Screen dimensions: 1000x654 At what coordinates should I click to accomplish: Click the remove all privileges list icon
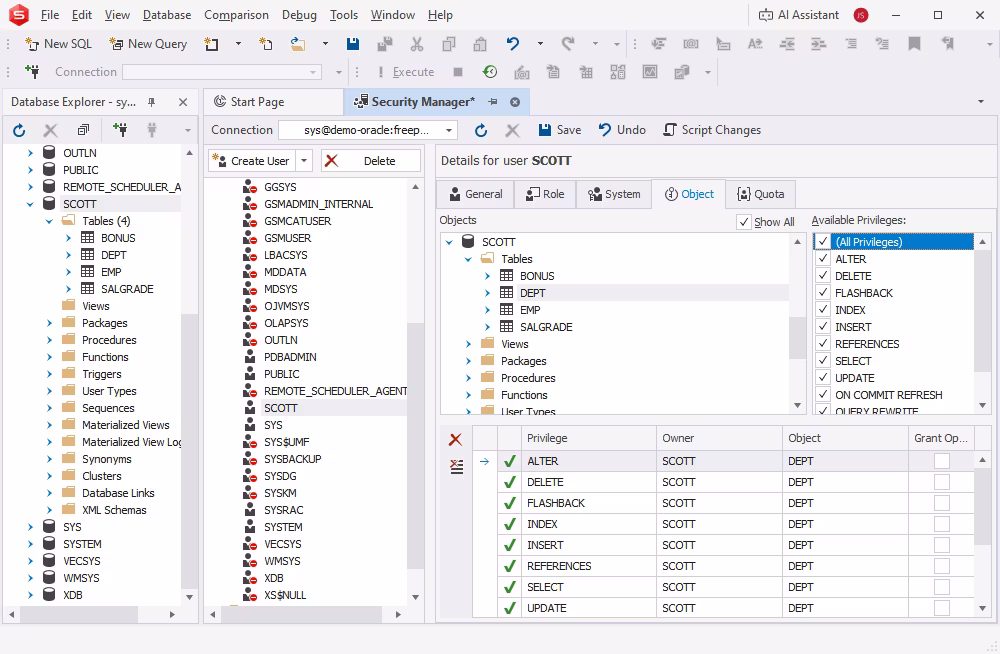[x=456, y=466]
